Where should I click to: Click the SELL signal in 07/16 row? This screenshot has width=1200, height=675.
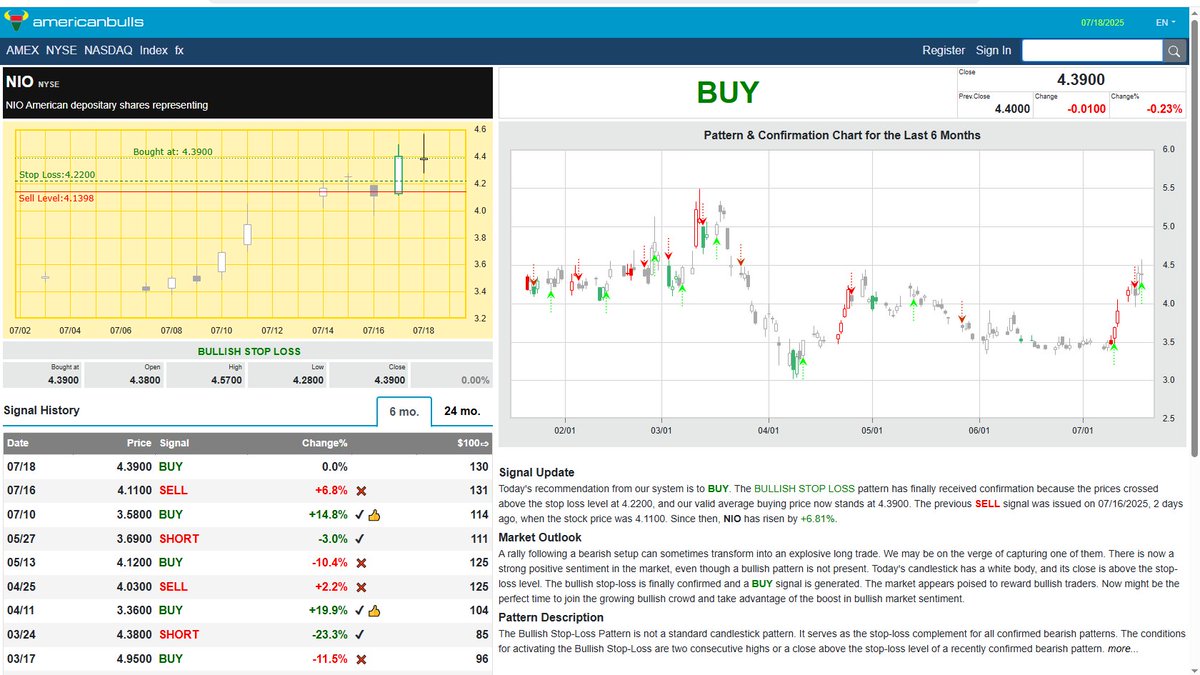click(173, 491)
